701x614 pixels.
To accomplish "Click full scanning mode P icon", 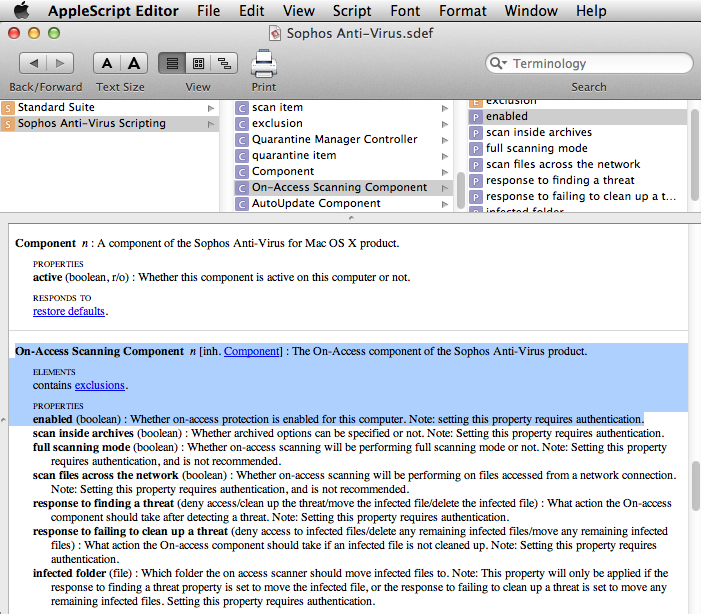I will point(476,149).
